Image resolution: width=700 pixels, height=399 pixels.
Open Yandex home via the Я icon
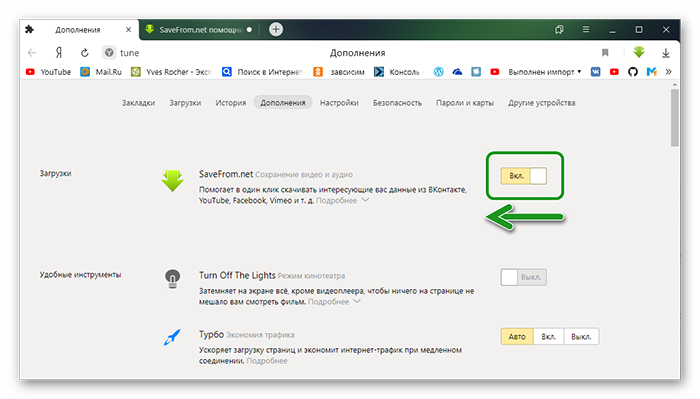[58, 53]
